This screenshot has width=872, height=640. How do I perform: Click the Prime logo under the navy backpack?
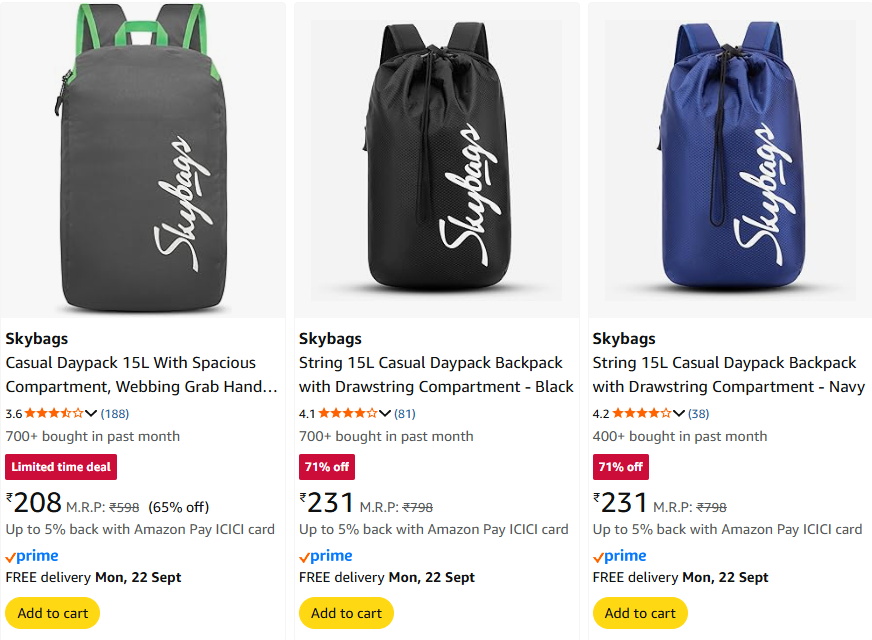(620, 556)
